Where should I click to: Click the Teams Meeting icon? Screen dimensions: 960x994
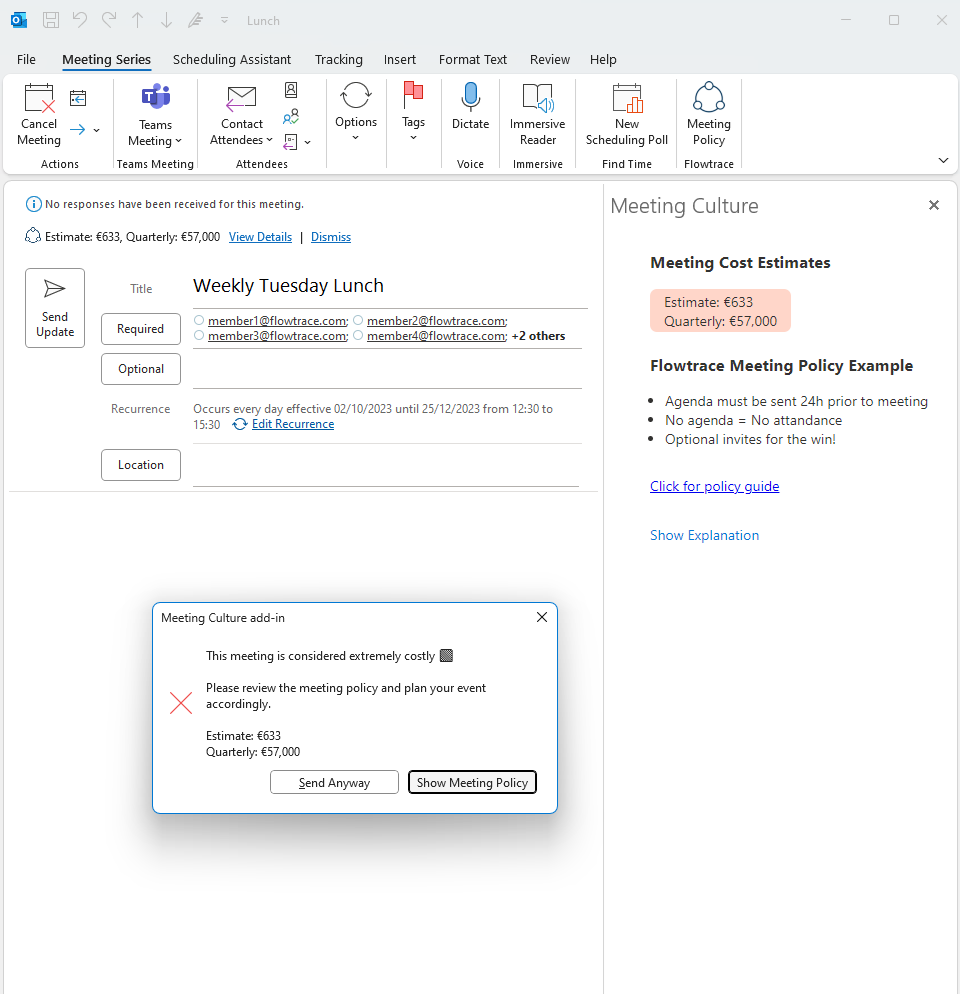(155, 96)
